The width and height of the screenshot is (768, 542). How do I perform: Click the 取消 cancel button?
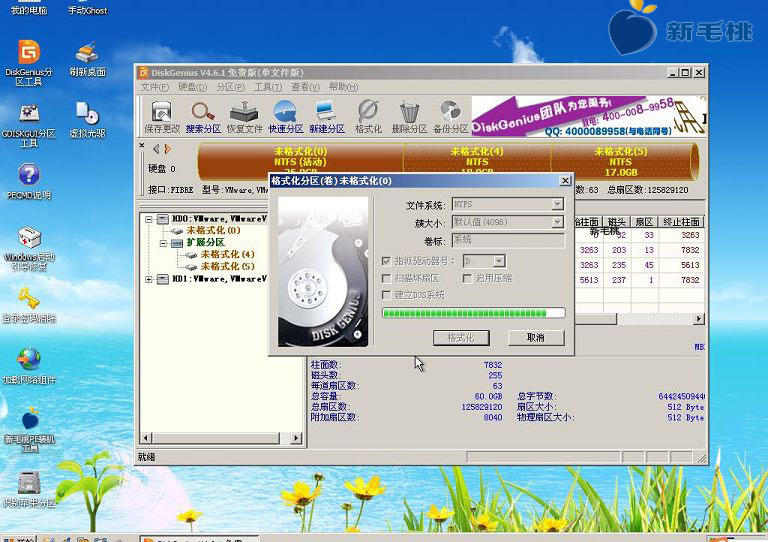coord(536,338)
